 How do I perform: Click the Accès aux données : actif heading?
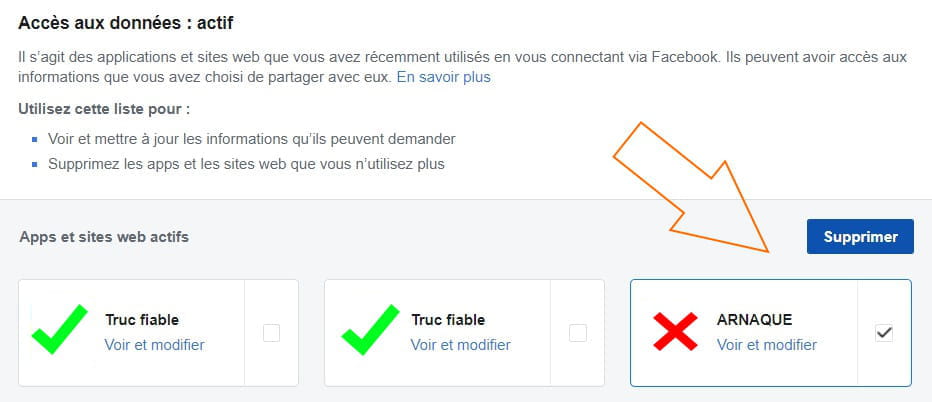pyautogui.click(x=126, y=24)
